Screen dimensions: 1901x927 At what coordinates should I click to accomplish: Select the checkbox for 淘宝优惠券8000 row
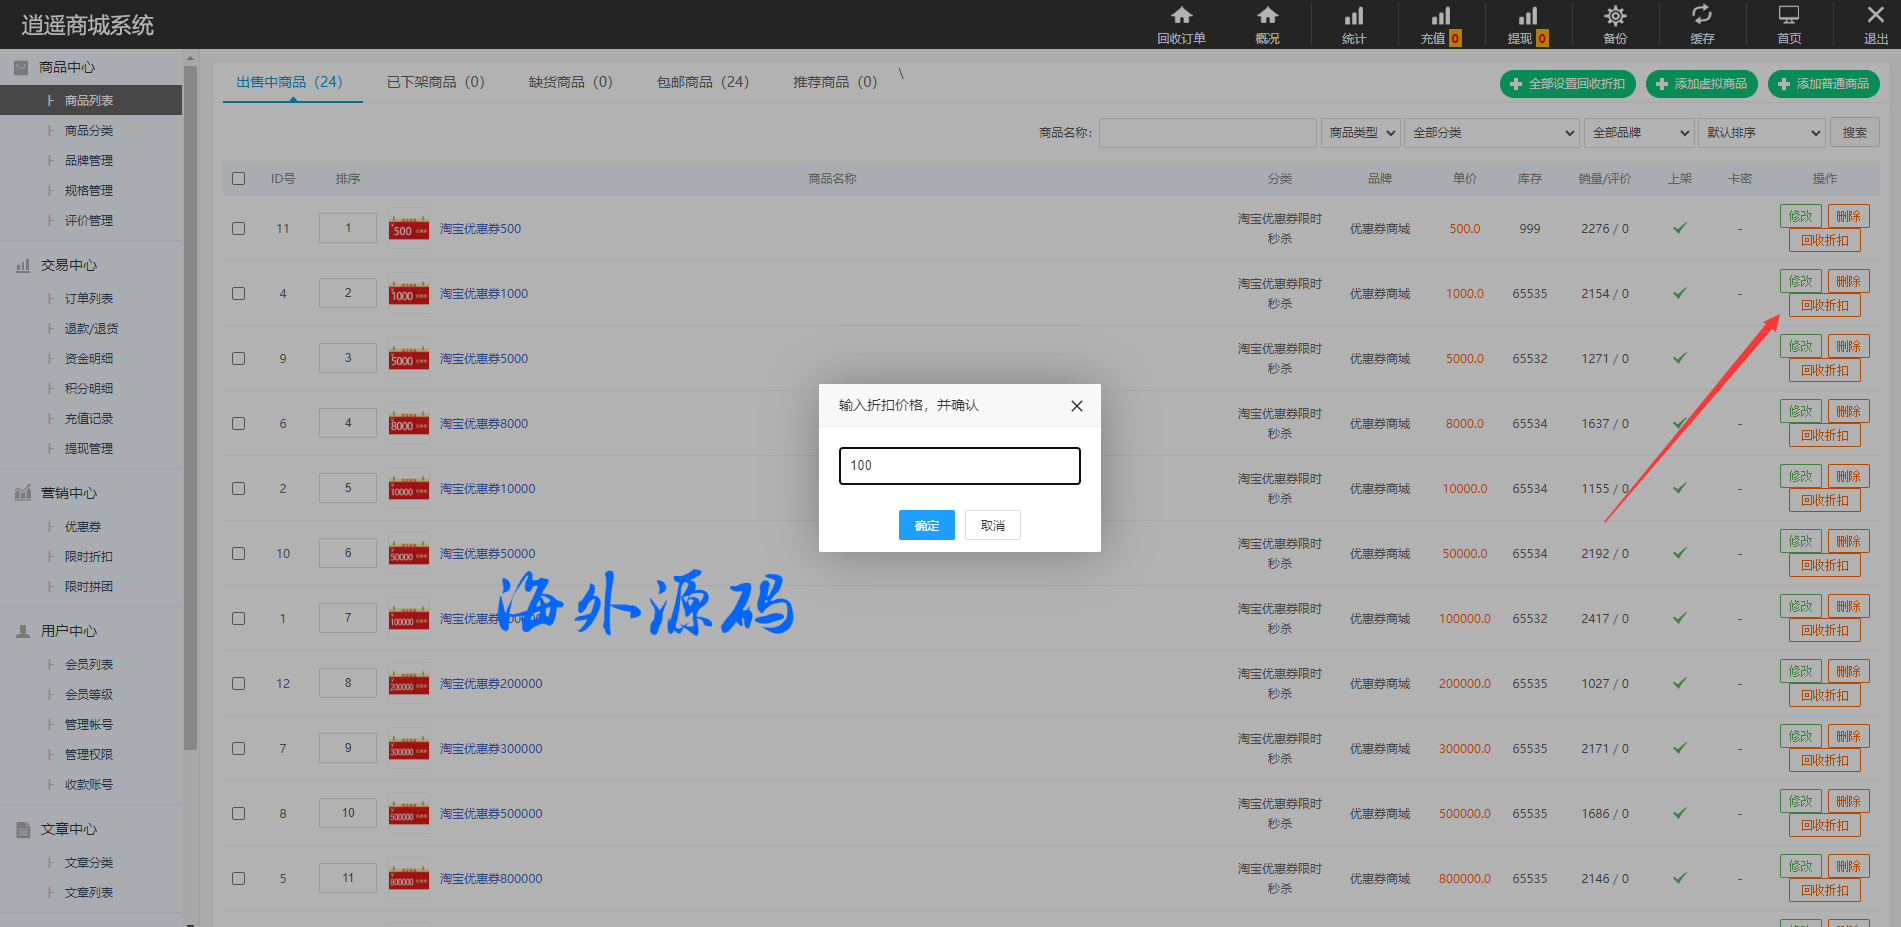tap(238, 424)
